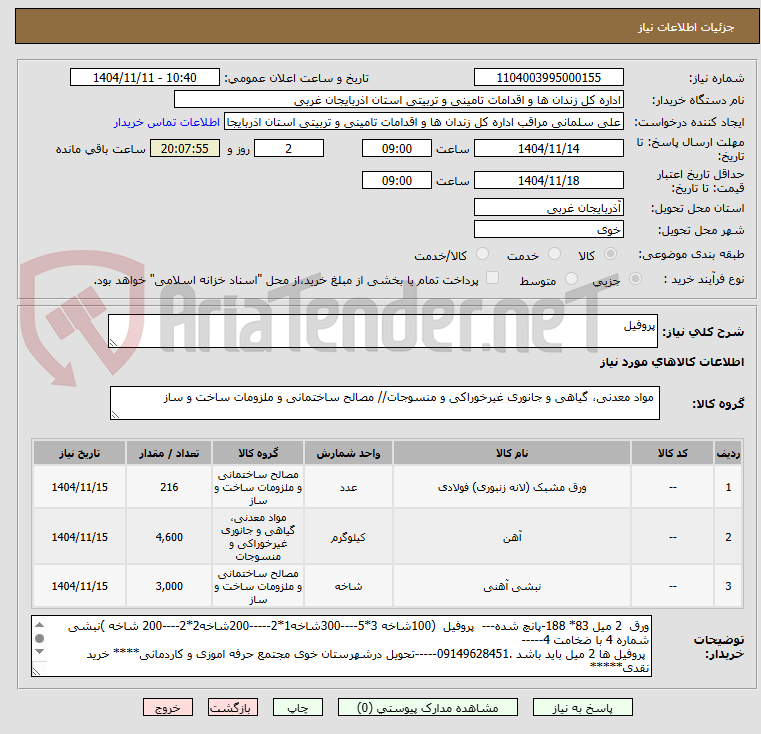Click the scroll down arrow in buyer notes
The height and width of the screenshot is (734, 761).
[40, 651]
